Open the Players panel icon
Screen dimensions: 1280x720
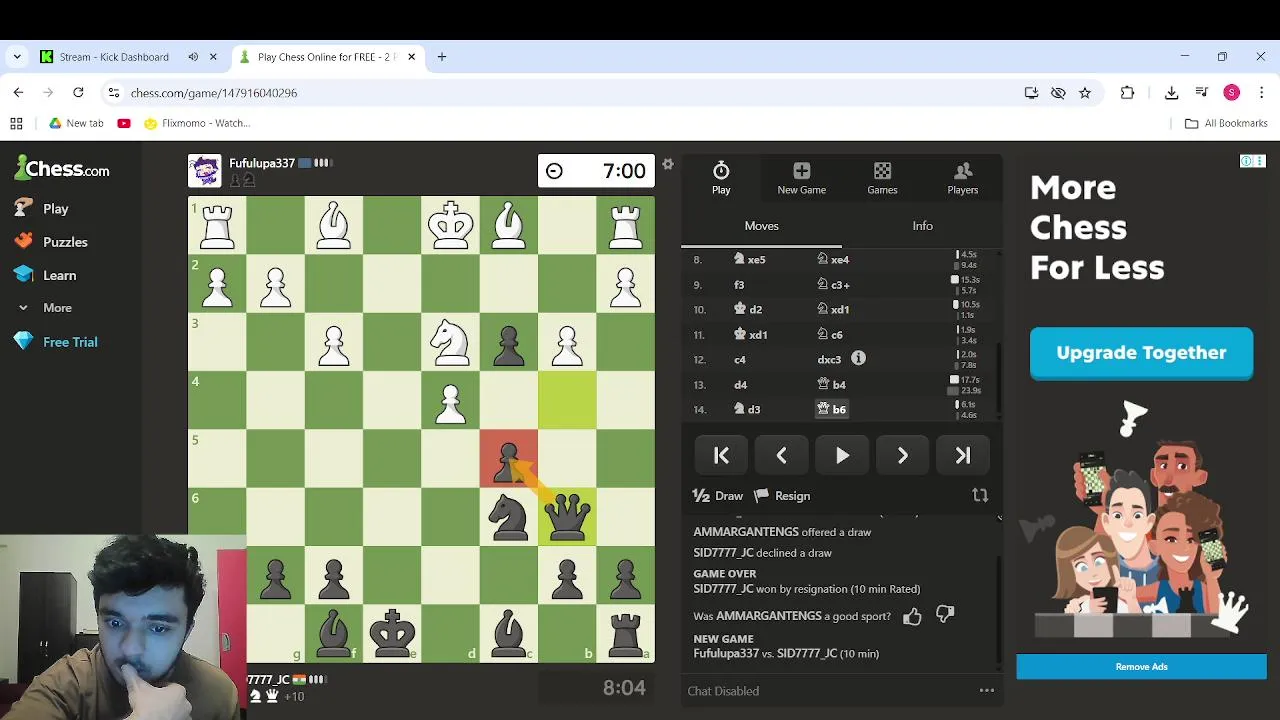963,178
